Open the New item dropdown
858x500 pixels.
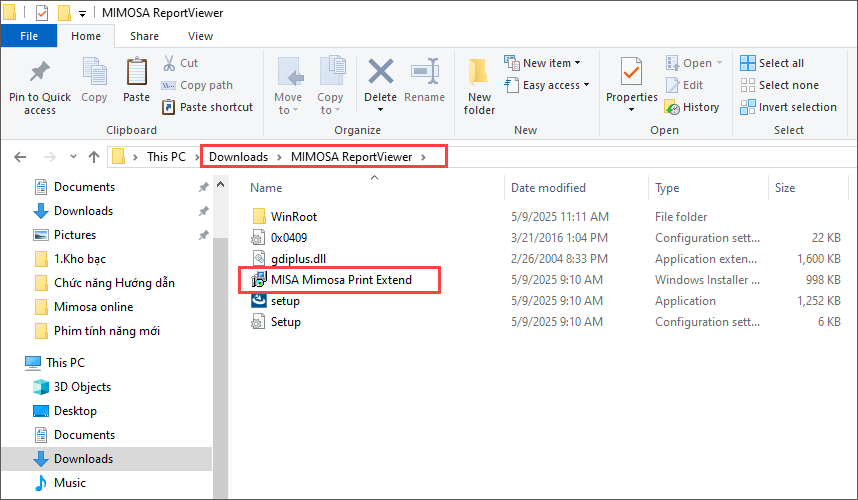pyautogui.click(x=545, y=63)
